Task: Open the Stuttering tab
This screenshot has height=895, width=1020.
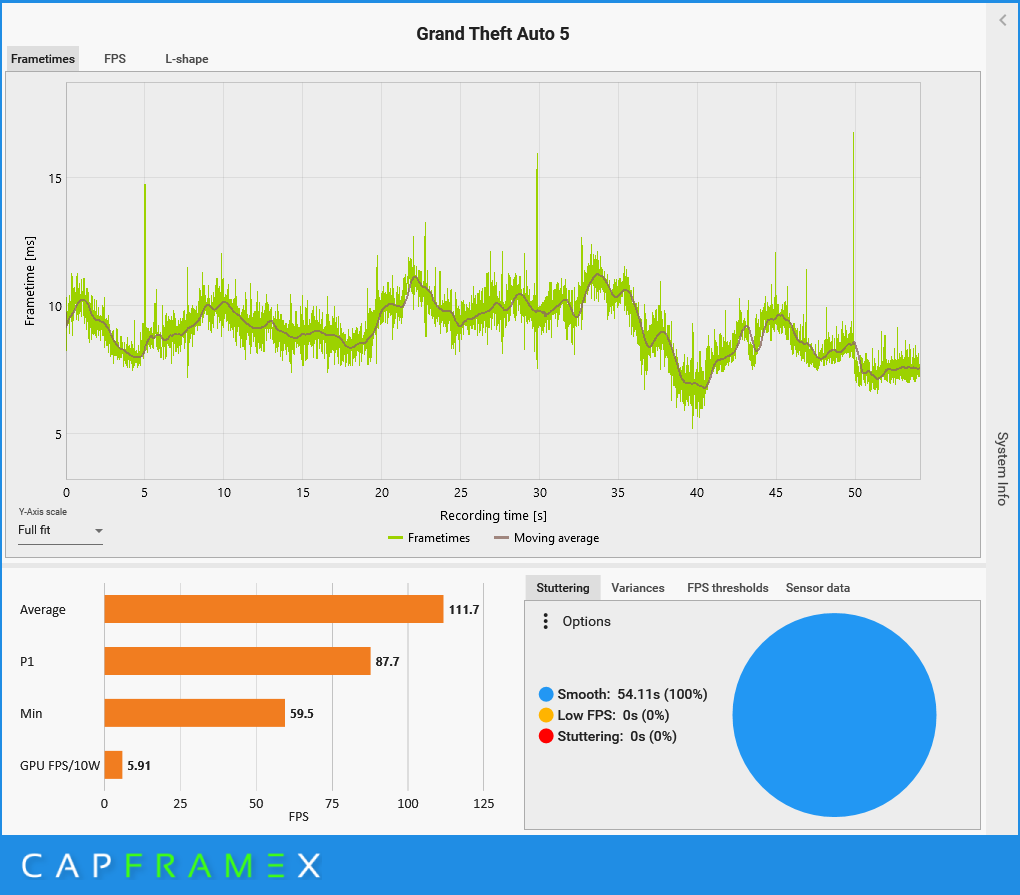Action: click(x=563, y=588)
